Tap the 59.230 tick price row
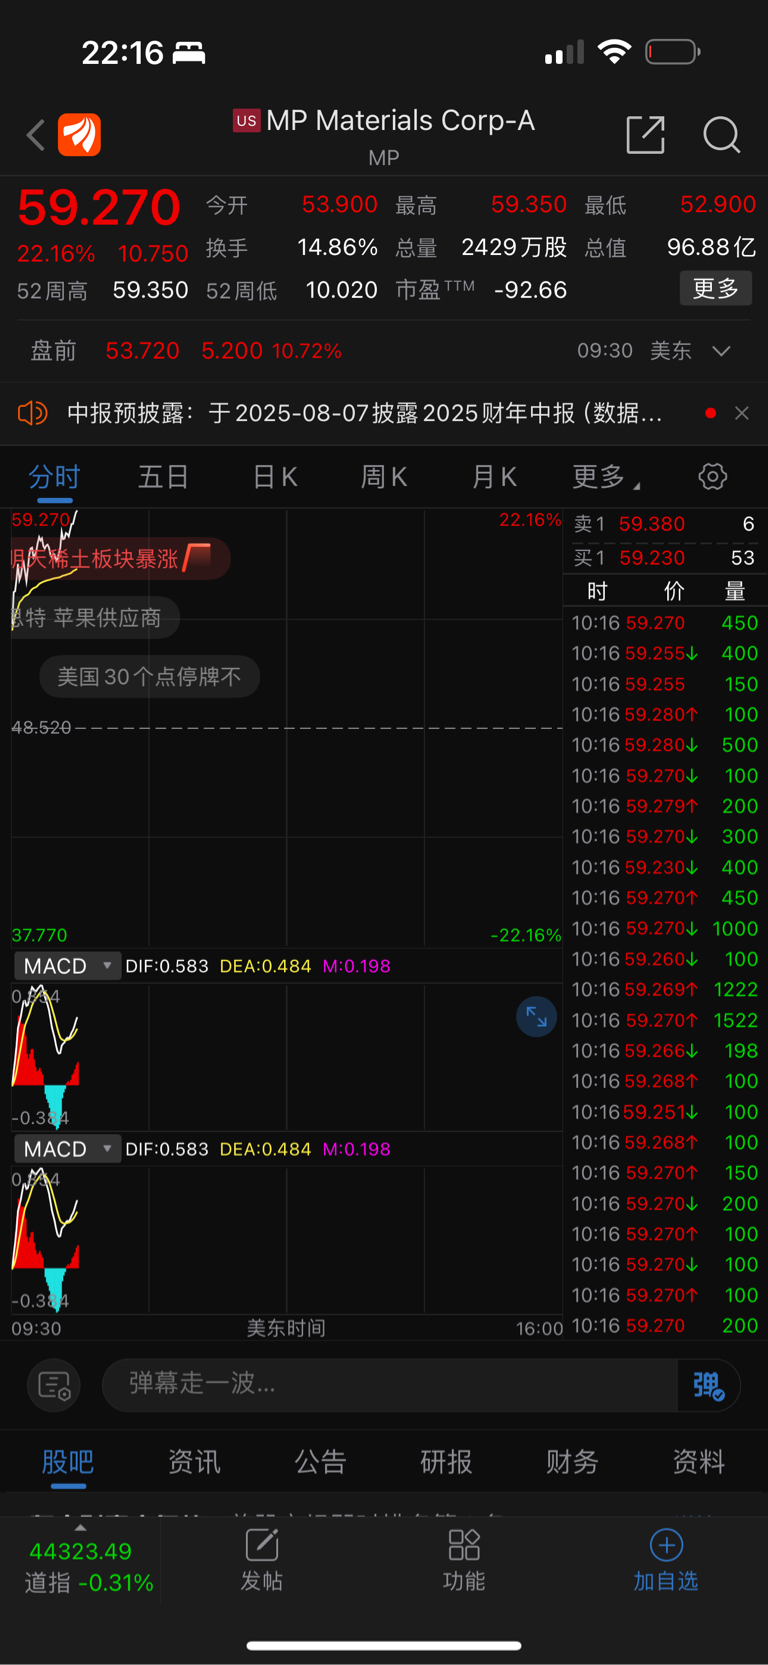 664,867
